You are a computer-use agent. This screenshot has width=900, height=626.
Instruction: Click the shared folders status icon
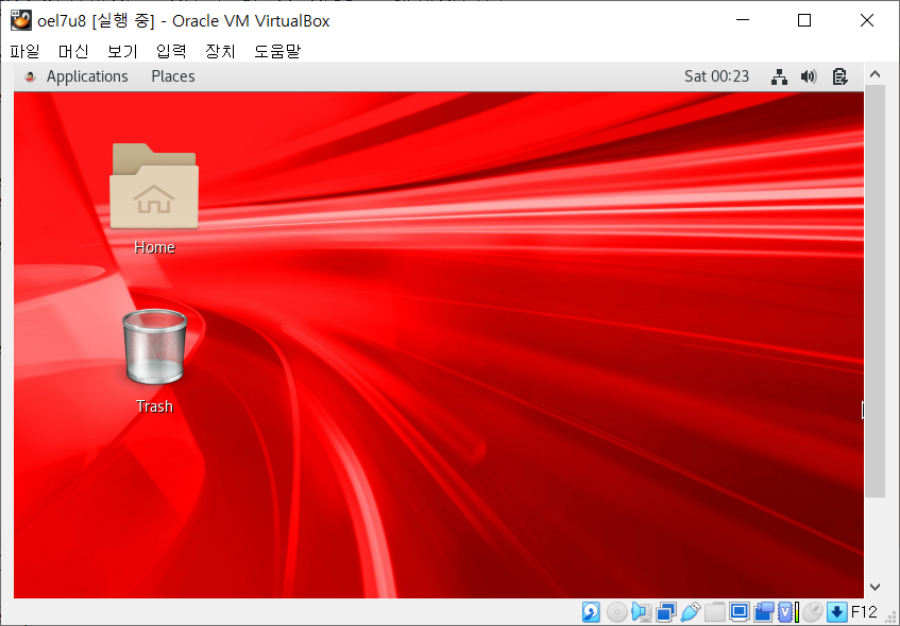click(x=715, y=612)
